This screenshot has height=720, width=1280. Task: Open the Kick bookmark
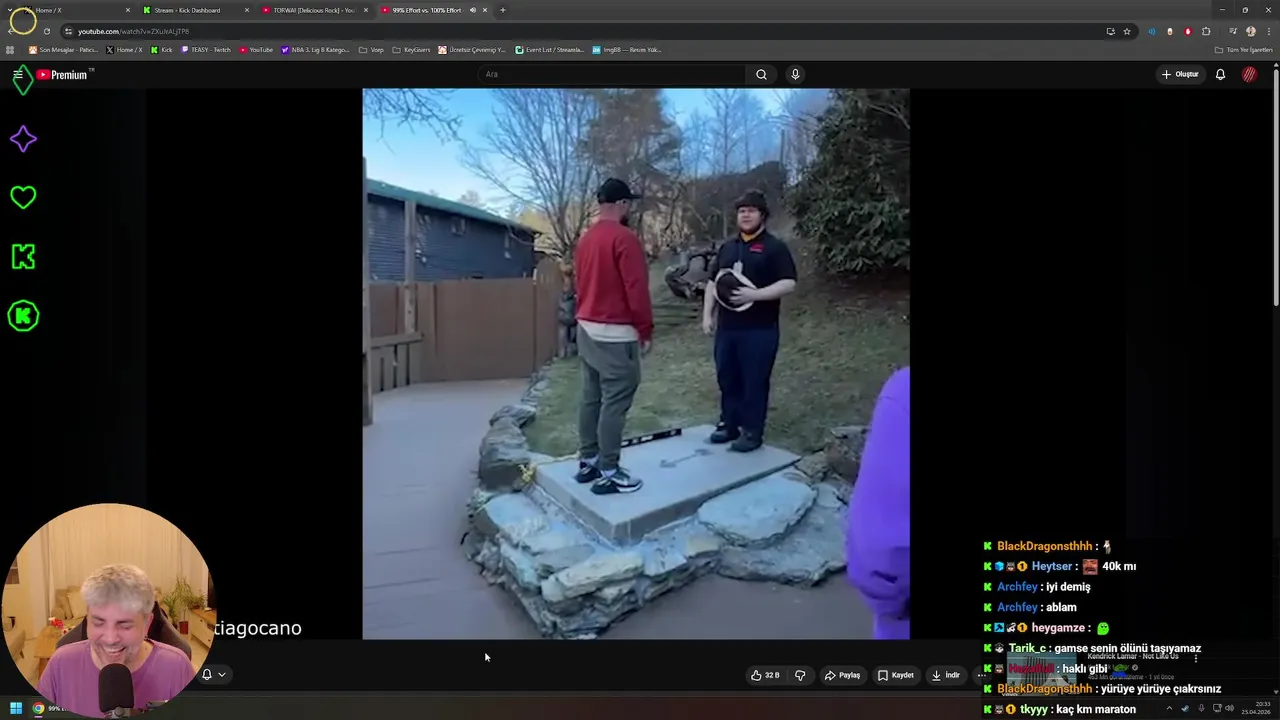coord(162,50)
